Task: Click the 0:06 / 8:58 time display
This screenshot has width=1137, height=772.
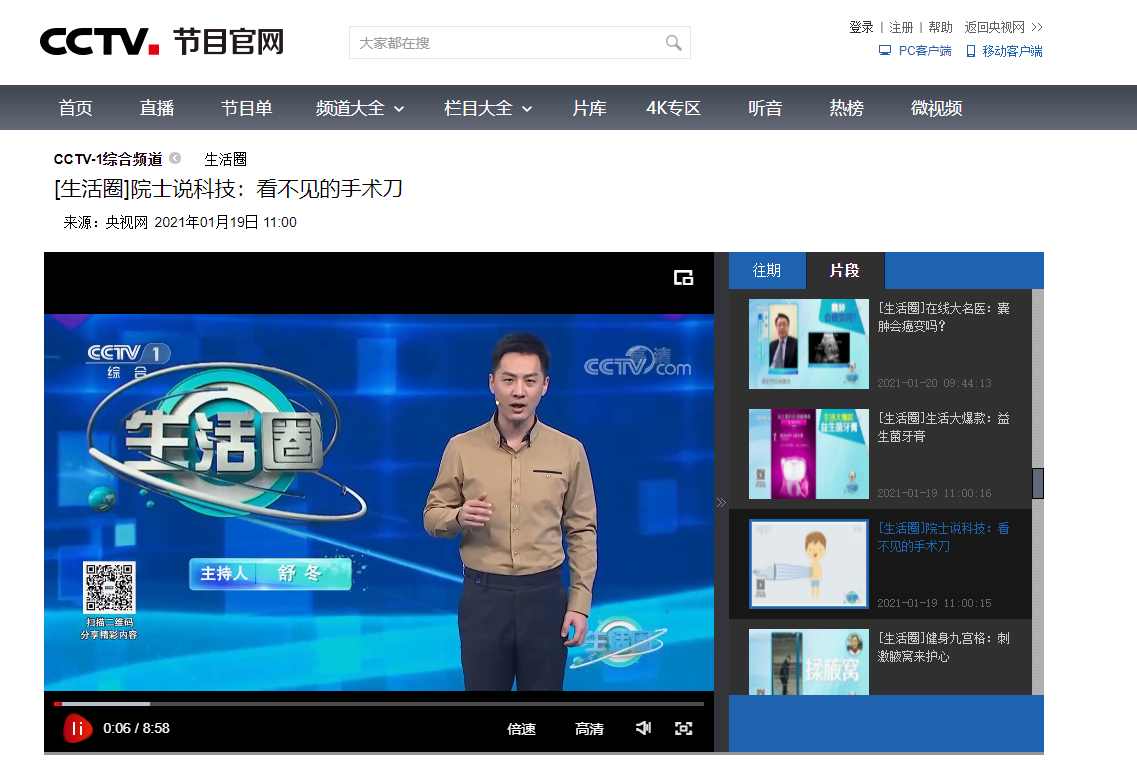Action: 136,728
